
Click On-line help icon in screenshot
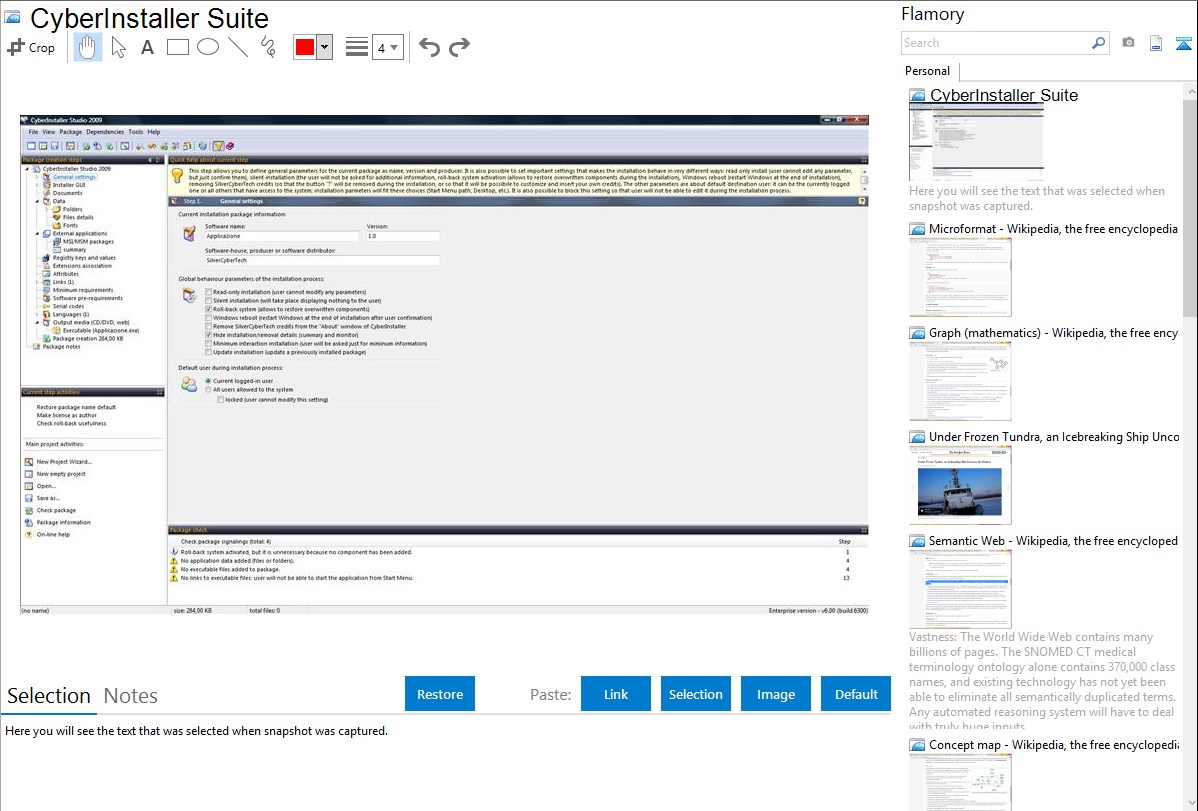pos(28,534)
